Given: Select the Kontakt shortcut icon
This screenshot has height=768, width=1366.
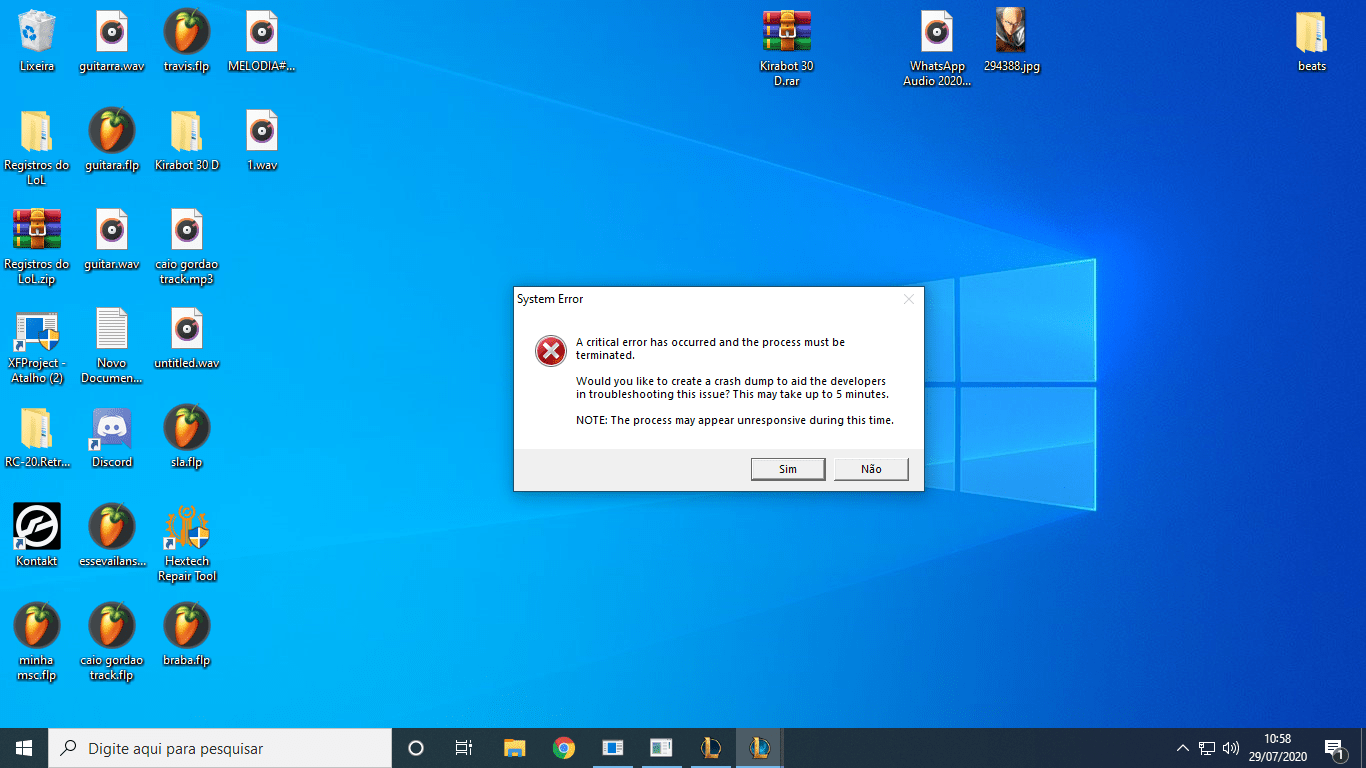Looking at the screenshot, I should tap(37, 536).
